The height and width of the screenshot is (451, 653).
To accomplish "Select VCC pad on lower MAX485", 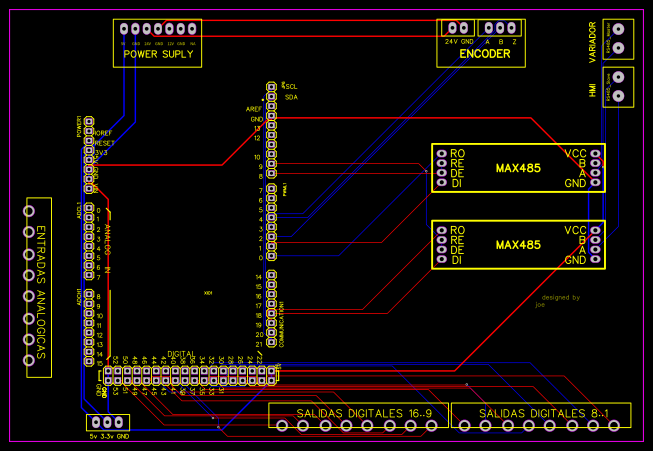I will 596,230.
